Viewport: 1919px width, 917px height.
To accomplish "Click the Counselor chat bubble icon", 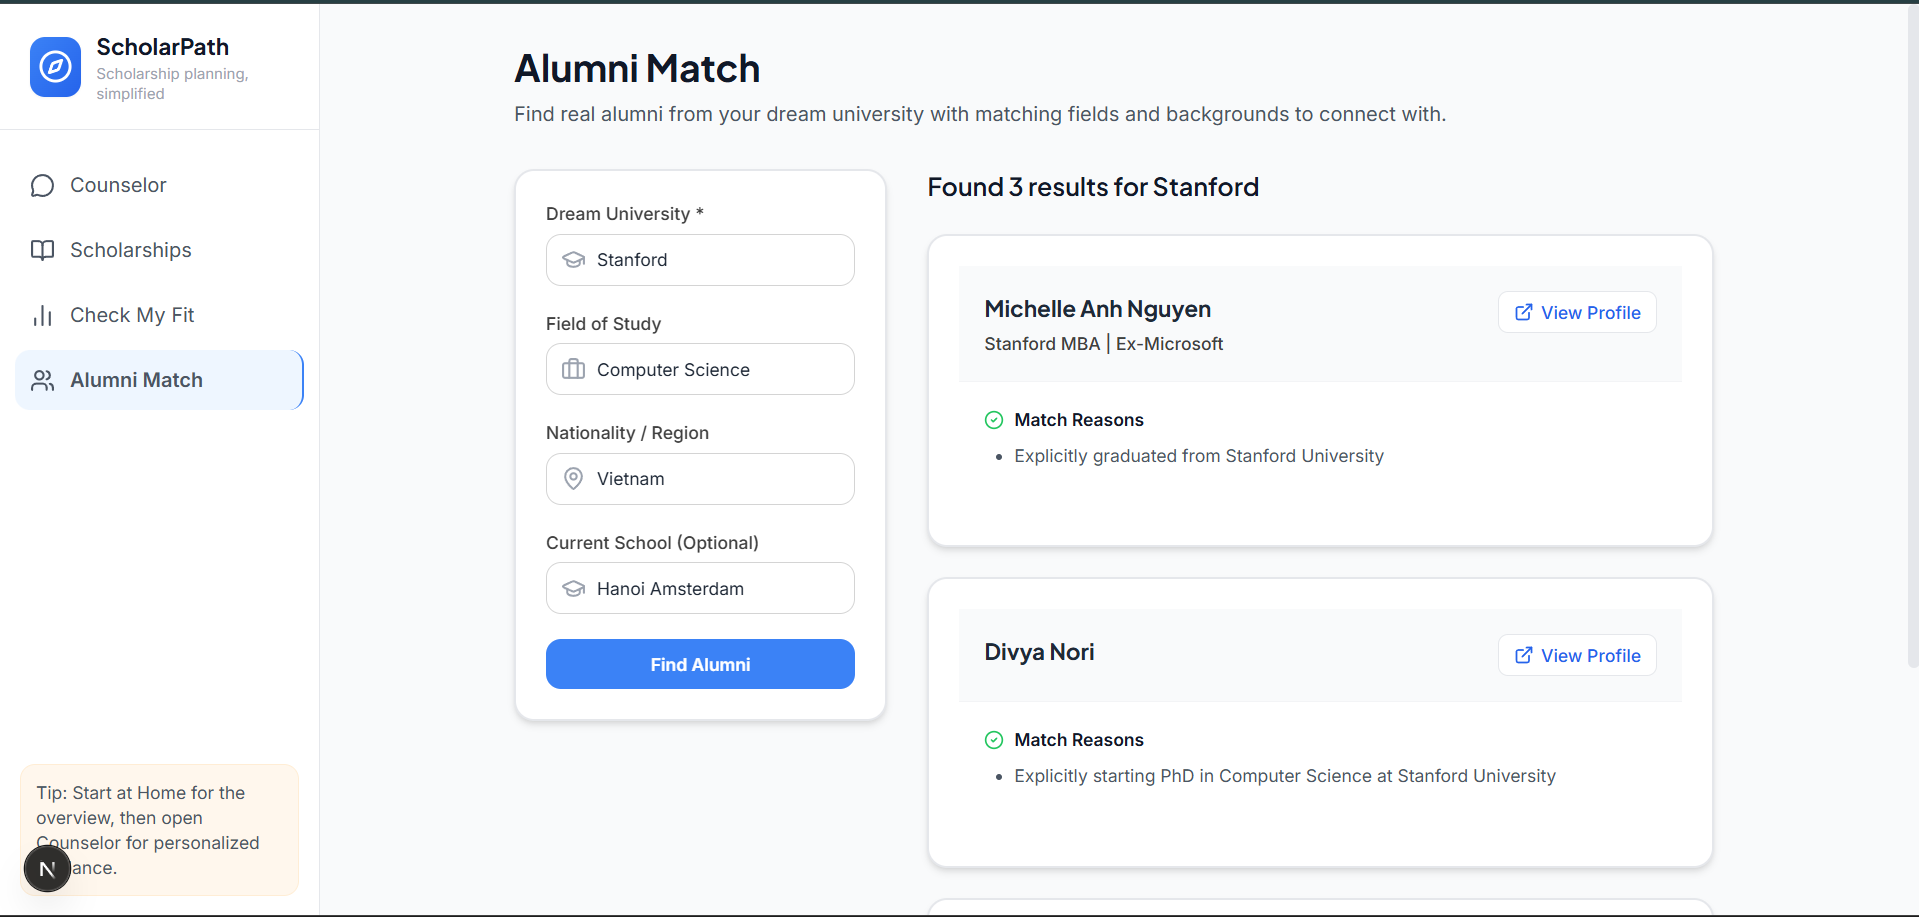I will click(42, 186).
